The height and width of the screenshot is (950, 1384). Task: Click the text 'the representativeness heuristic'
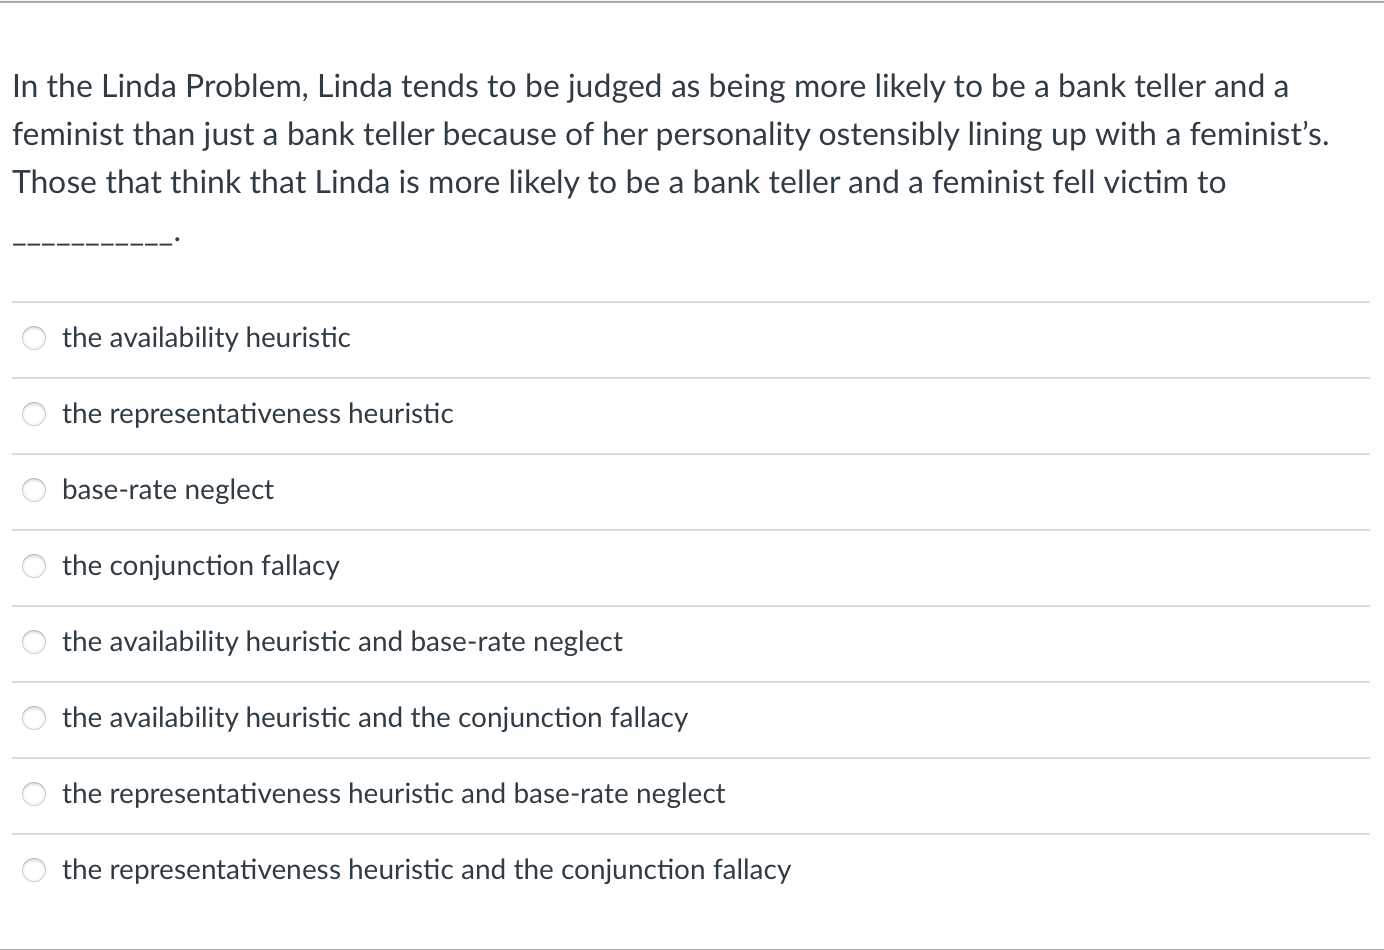point(257,413)
